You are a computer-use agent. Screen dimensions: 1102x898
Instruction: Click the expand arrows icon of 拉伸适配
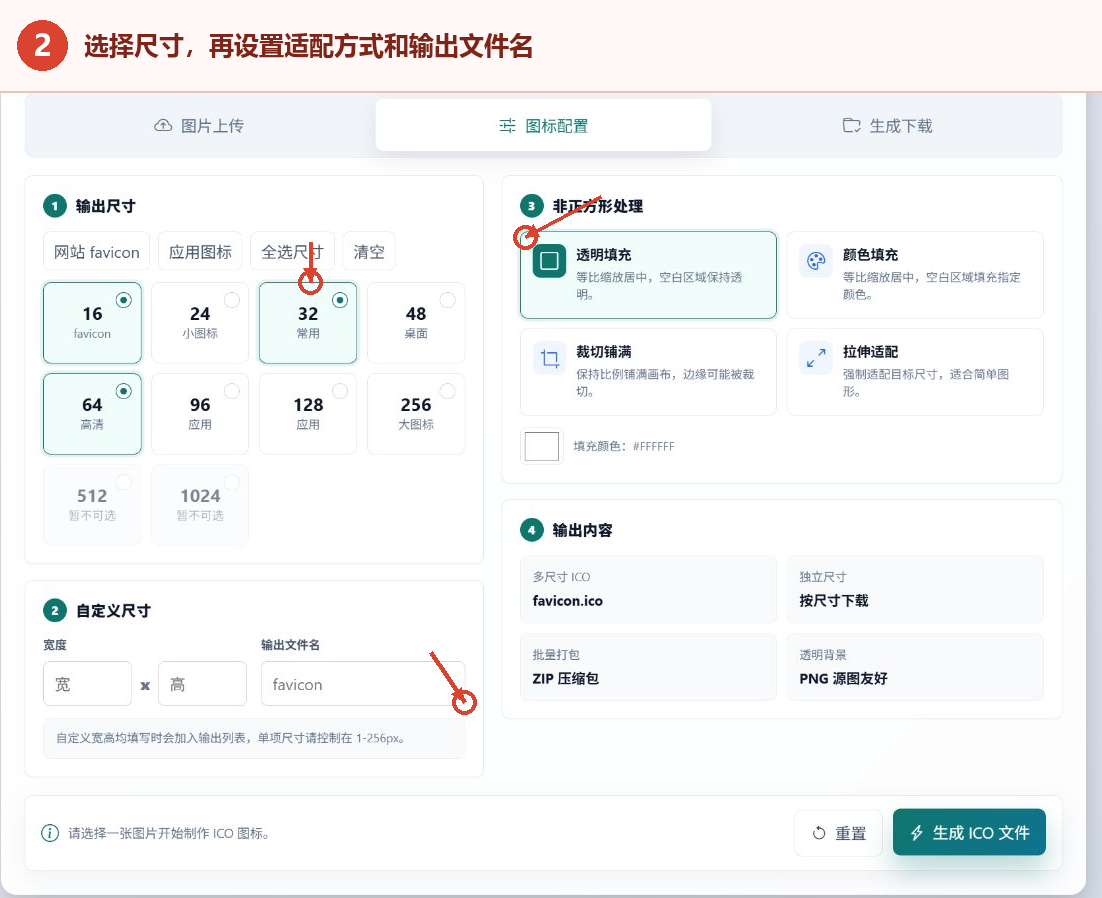[x=816, y=358]
